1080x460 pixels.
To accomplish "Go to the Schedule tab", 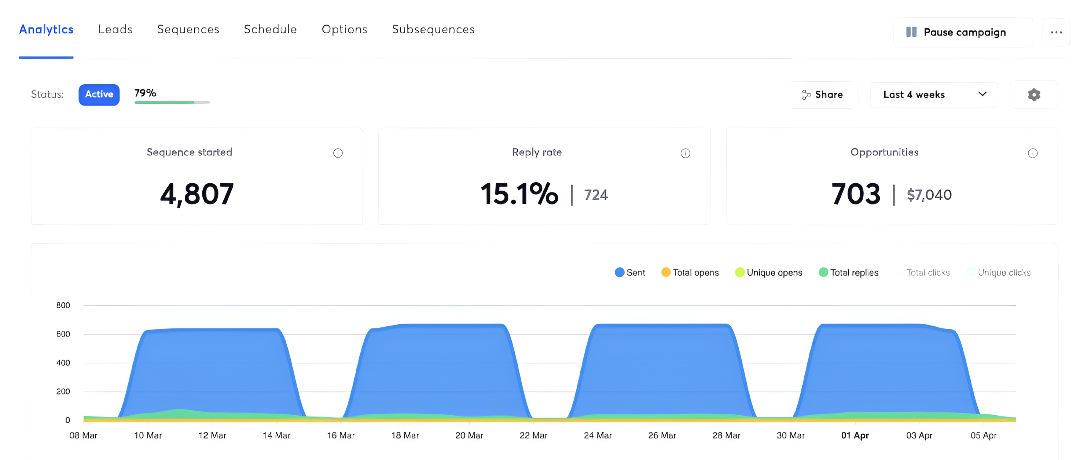I will pyautogui.click(x=270, y=29).
